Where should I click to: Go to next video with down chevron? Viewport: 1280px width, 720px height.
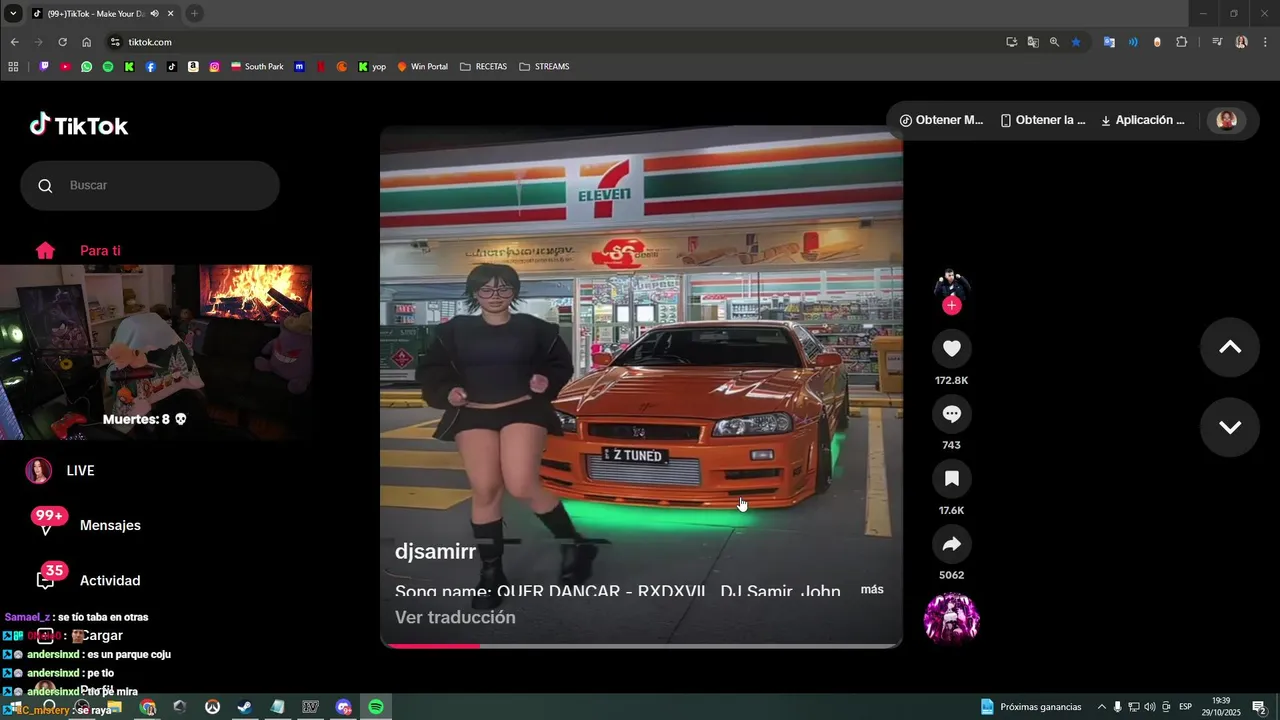[1230, 427]
